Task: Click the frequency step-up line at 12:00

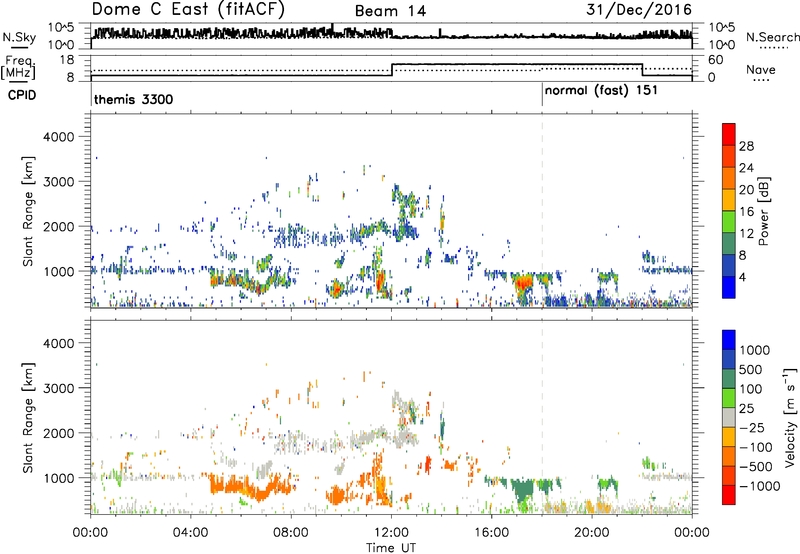Action: tap(392, 70)
